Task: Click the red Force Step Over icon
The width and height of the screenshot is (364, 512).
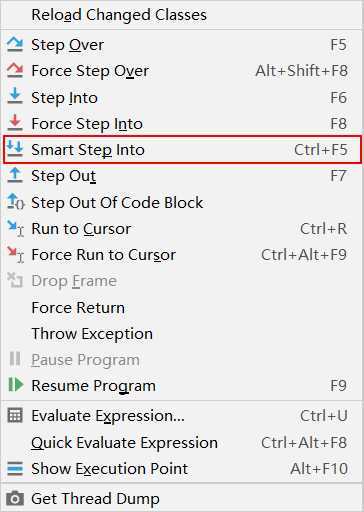Action: [15, 70]
